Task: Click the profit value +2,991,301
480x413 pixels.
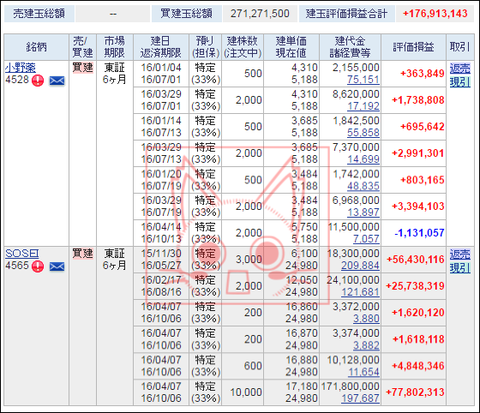Action: (418, 153)
